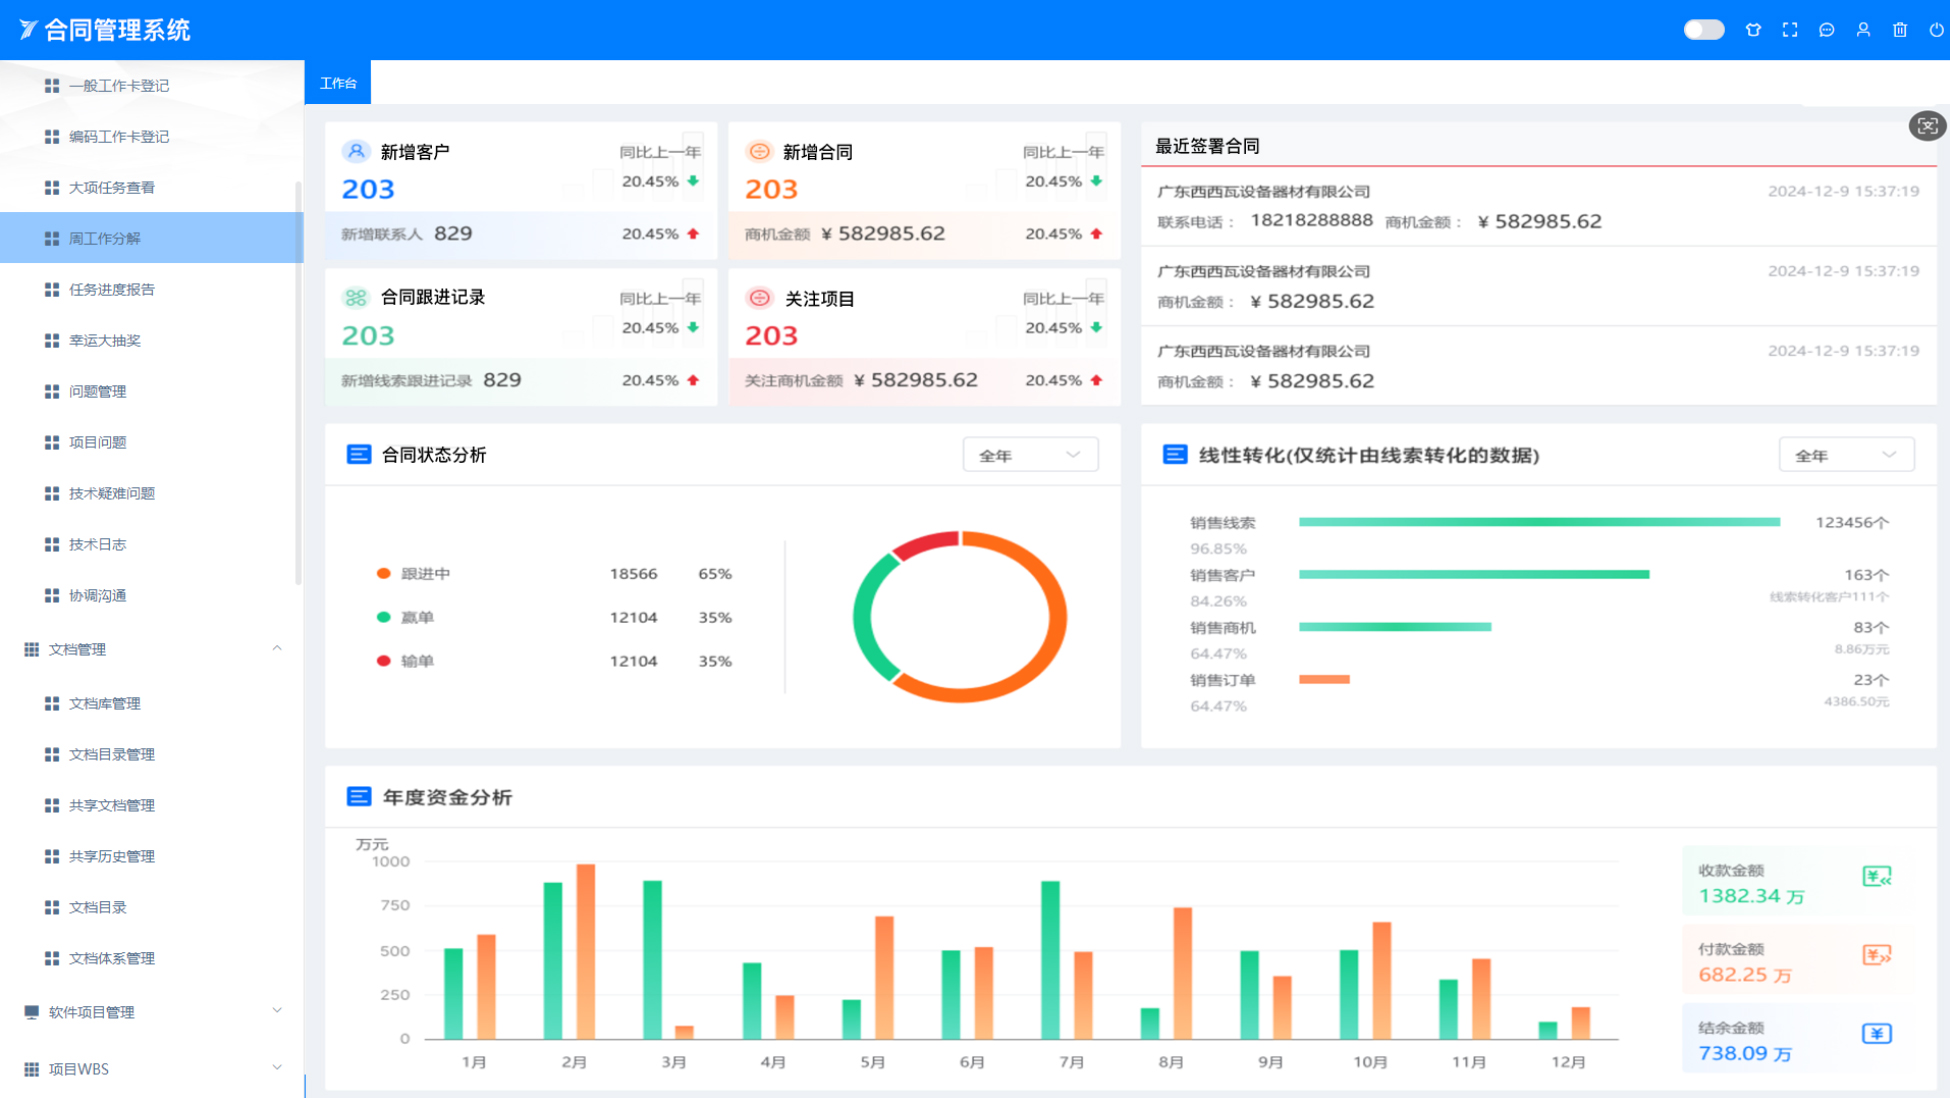Screen dimensions: 1950x1098
Task: Click the trash bin icon in header
Action: pyautogui.click(x=1900, y=30)
